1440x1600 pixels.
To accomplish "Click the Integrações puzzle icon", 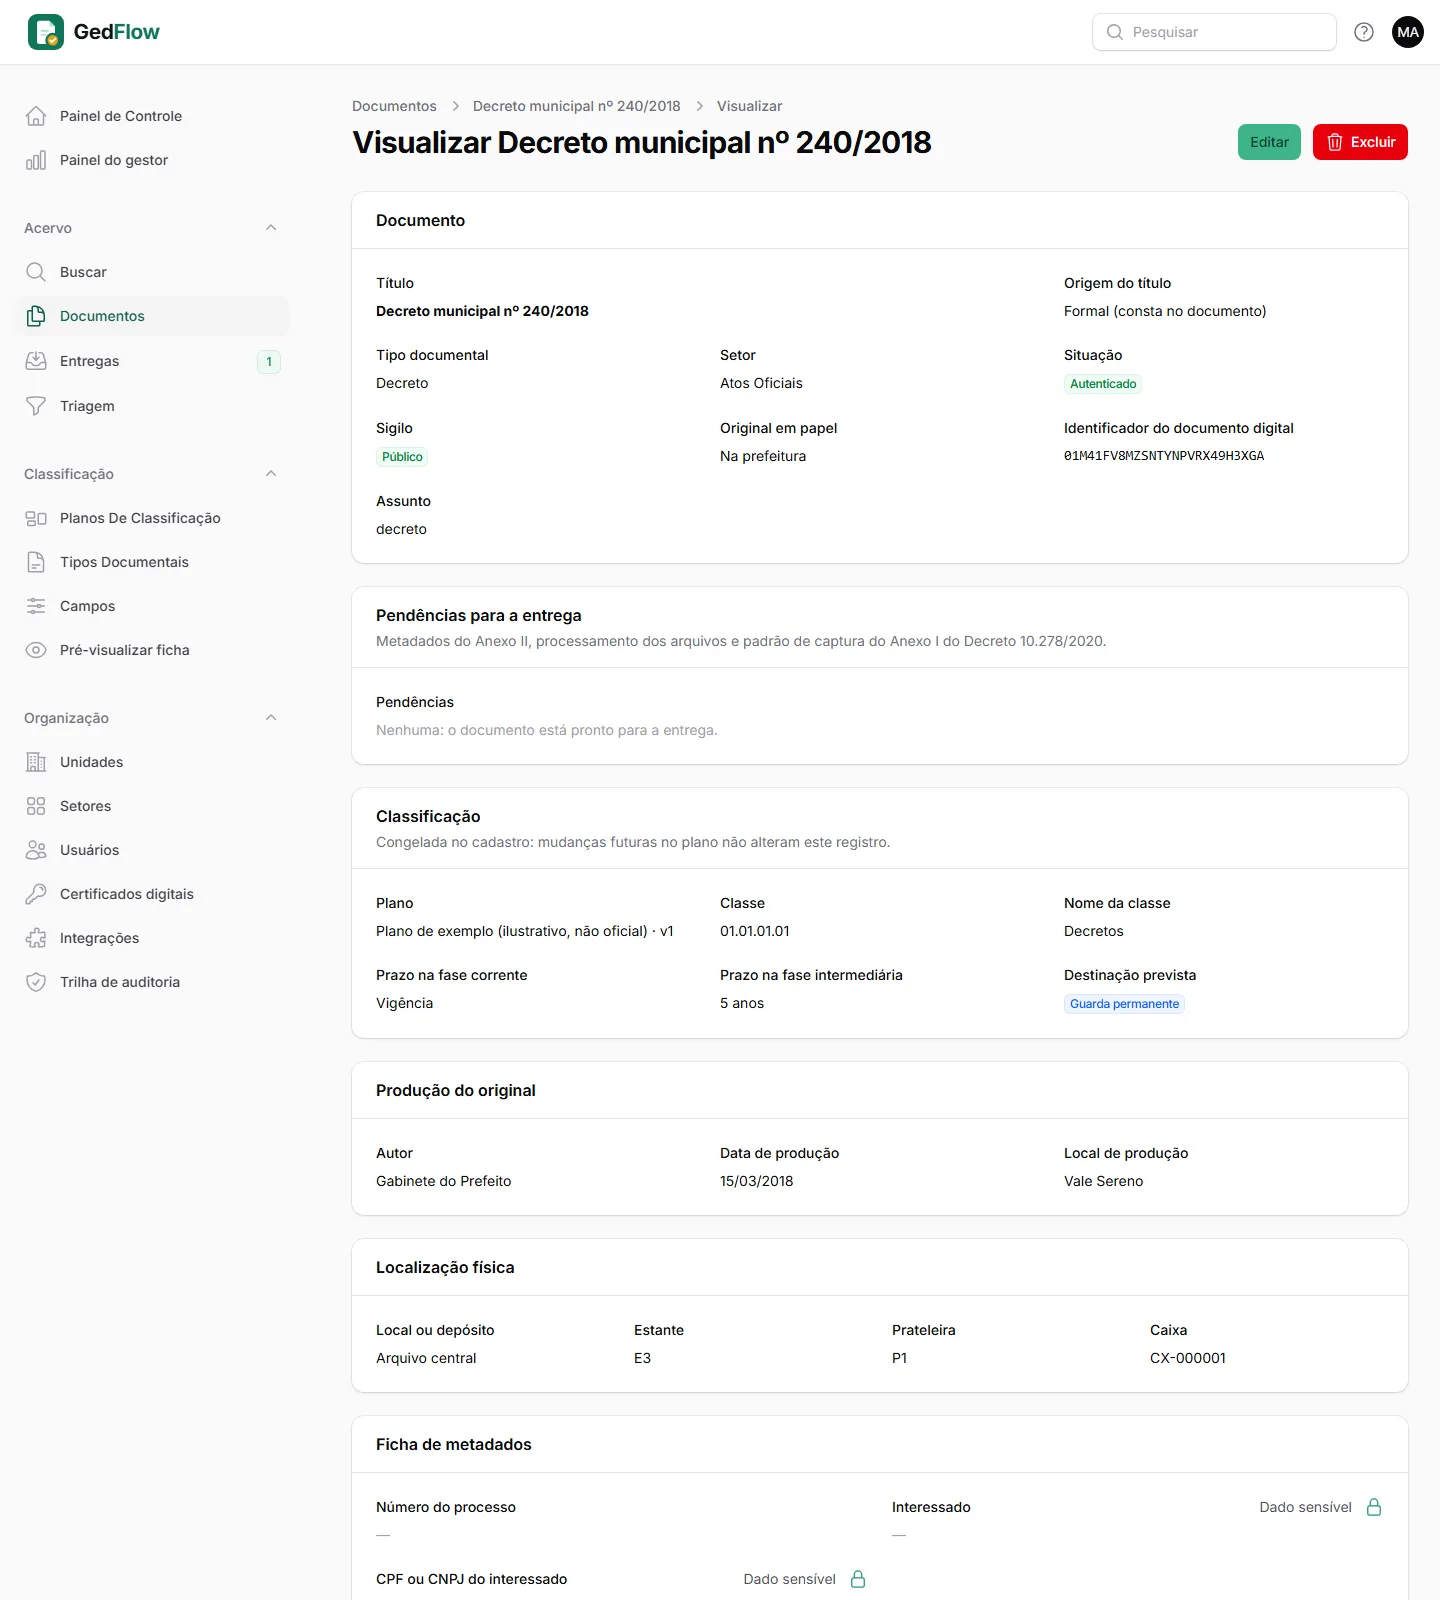I will [36, 938].
